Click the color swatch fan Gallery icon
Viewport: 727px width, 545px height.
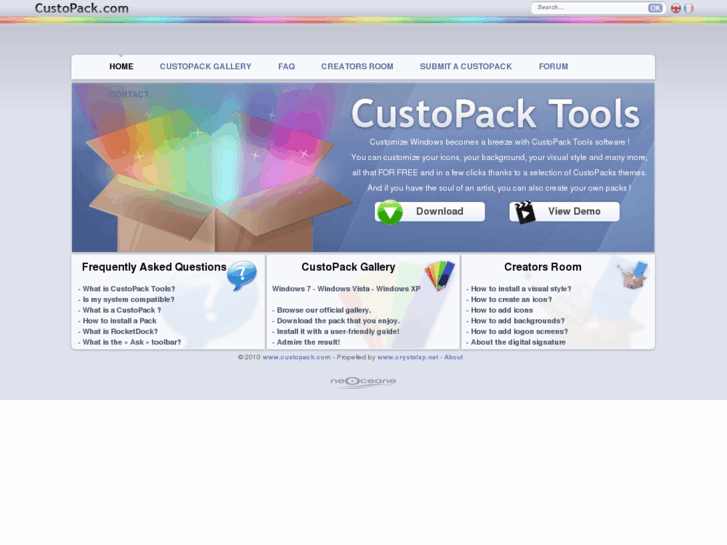click(x=440, y=276)
